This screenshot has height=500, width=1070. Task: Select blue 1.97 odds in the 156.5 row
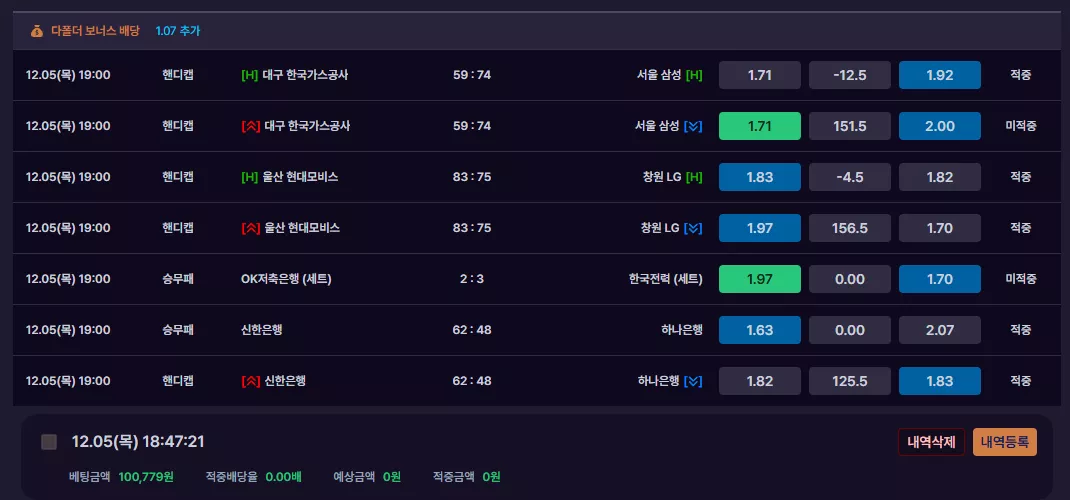click(760, 228)
